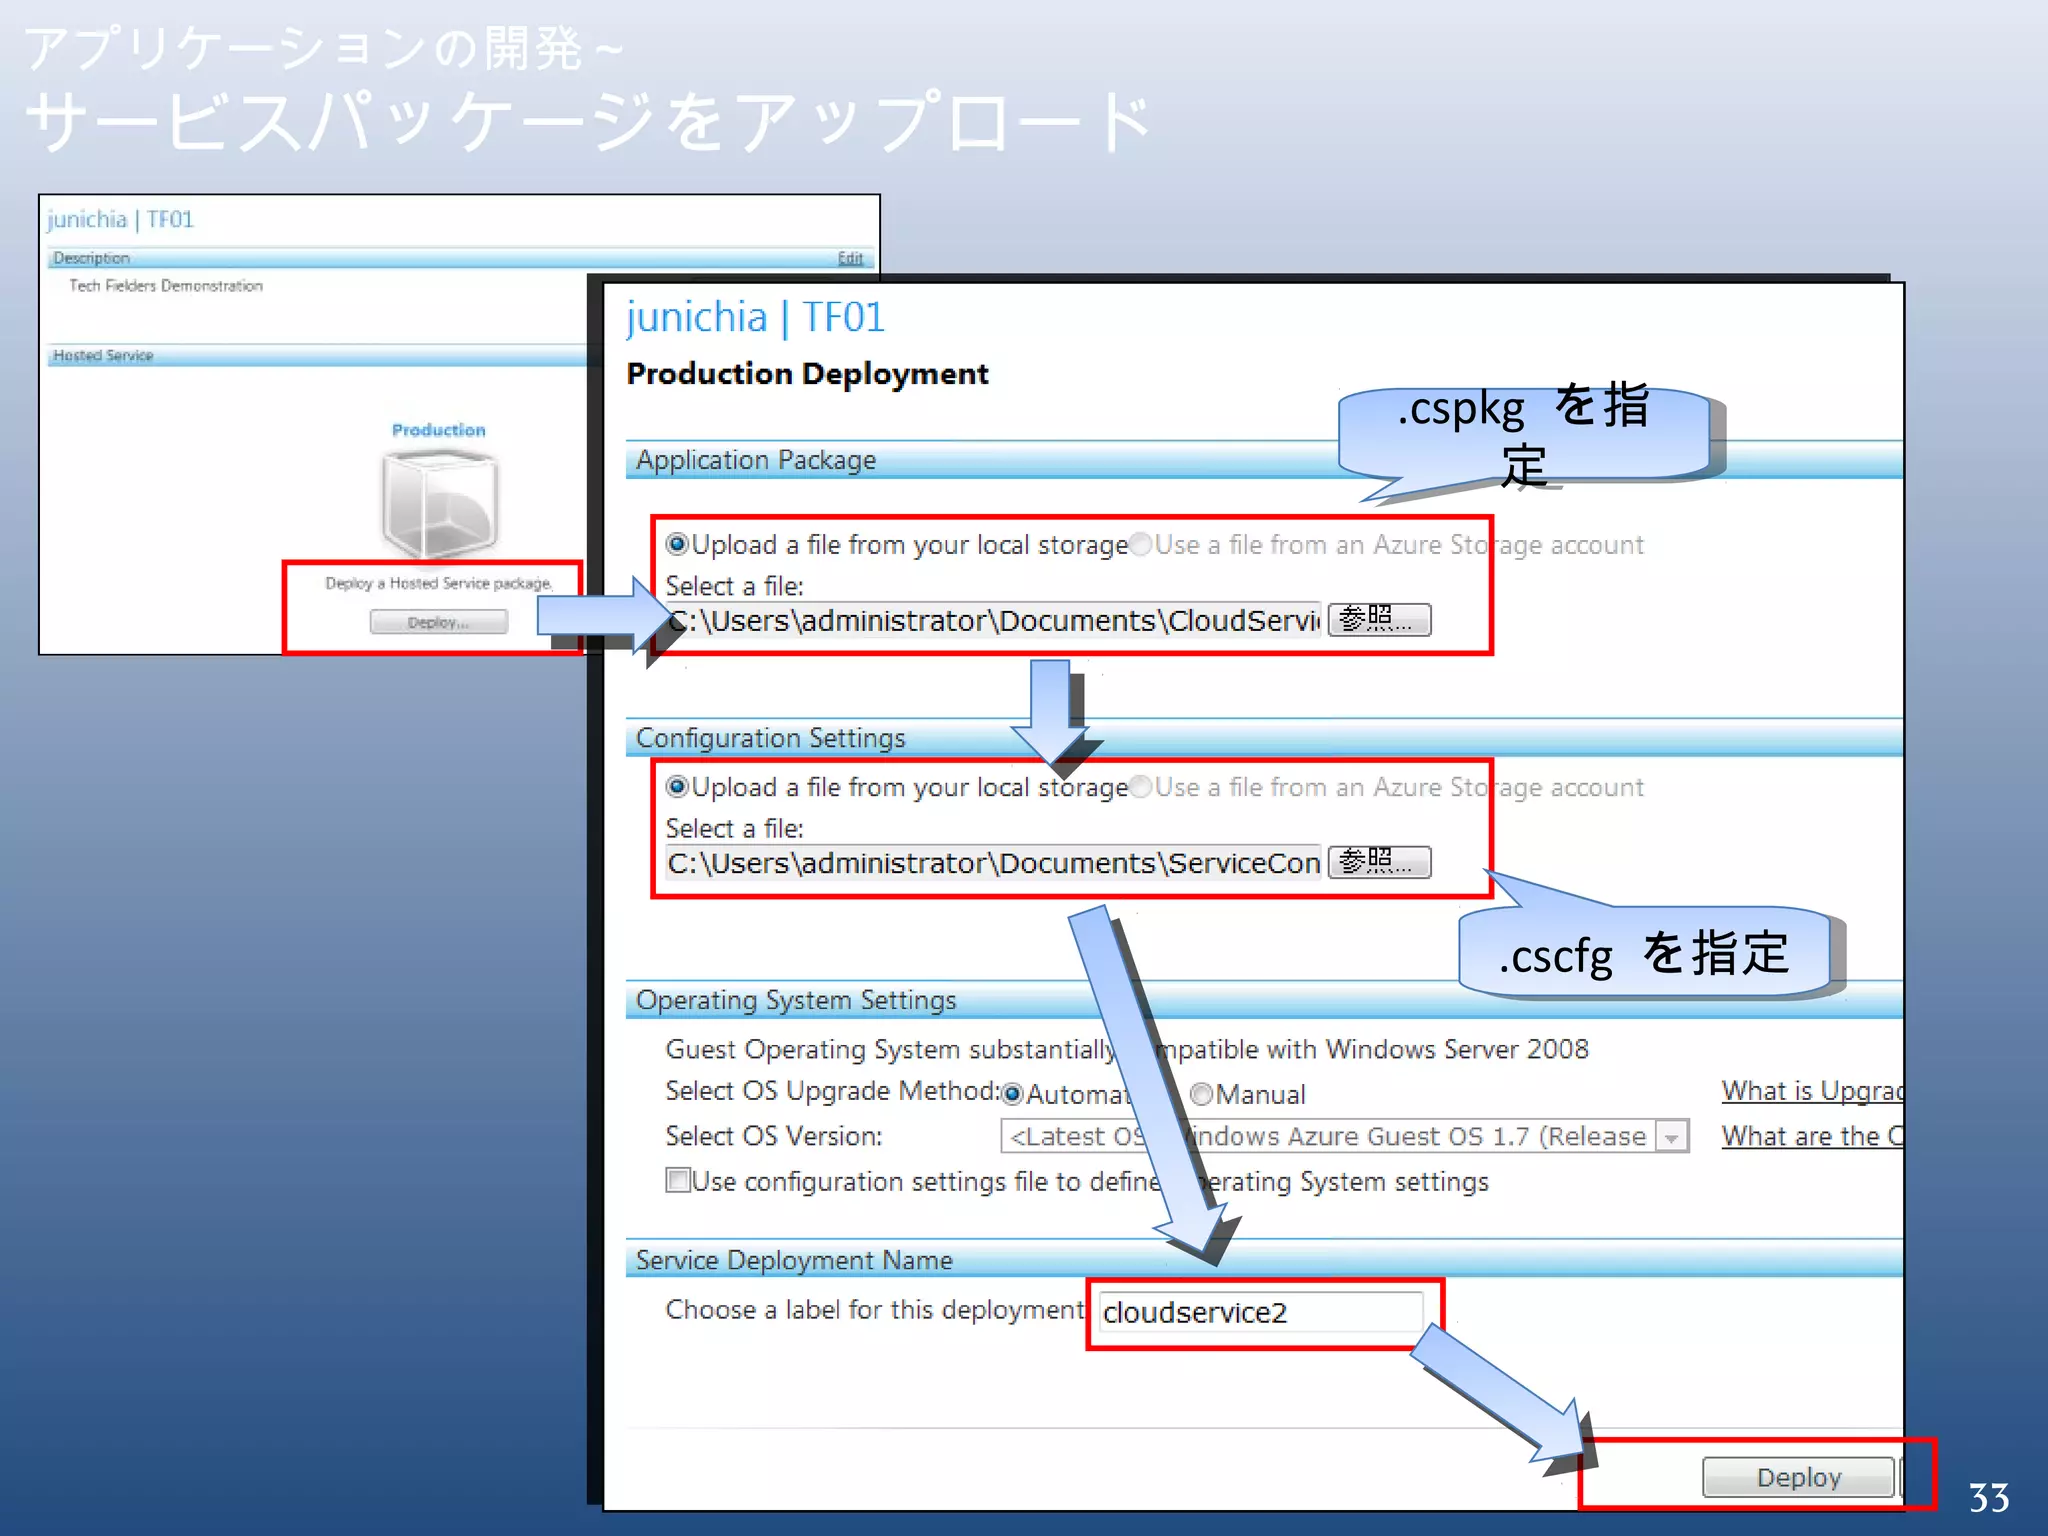Click 'Service Deployment Name' section header
The width and height of the screenshot is (2048, 1536).
click(x=794, y=1260)
